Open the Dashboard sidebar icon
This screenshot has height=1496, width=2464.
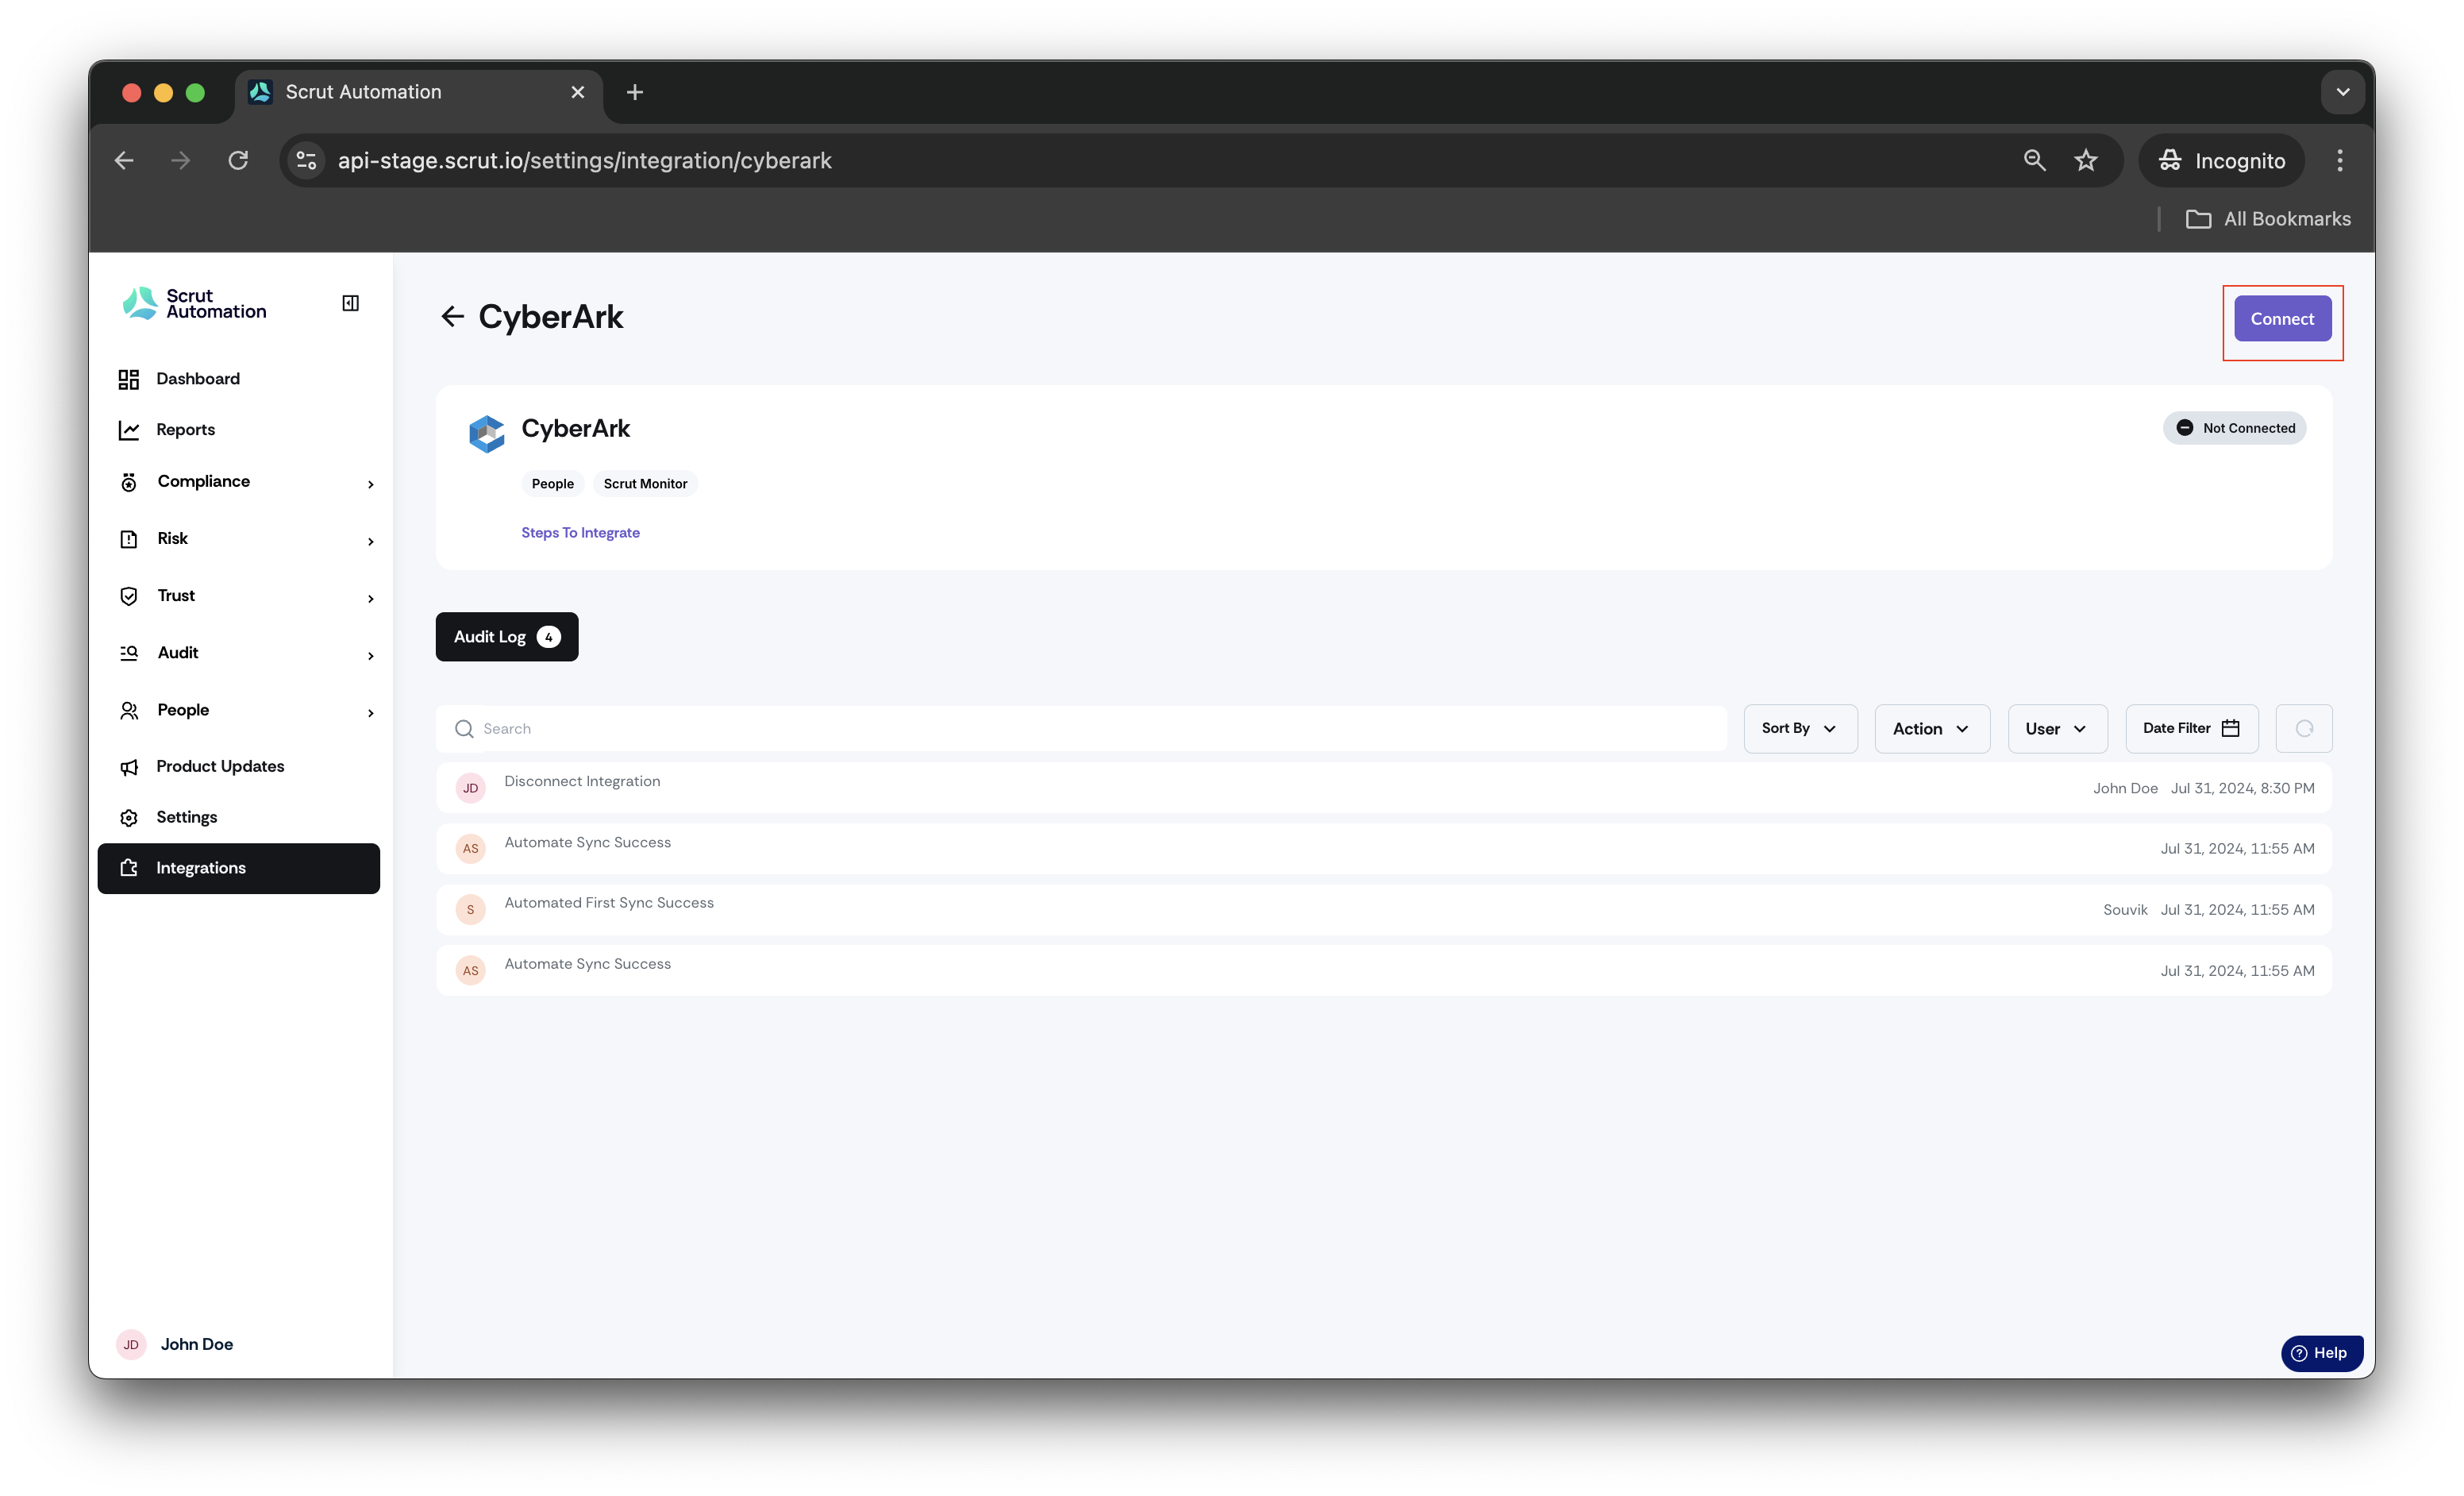(x=129, y=379)
